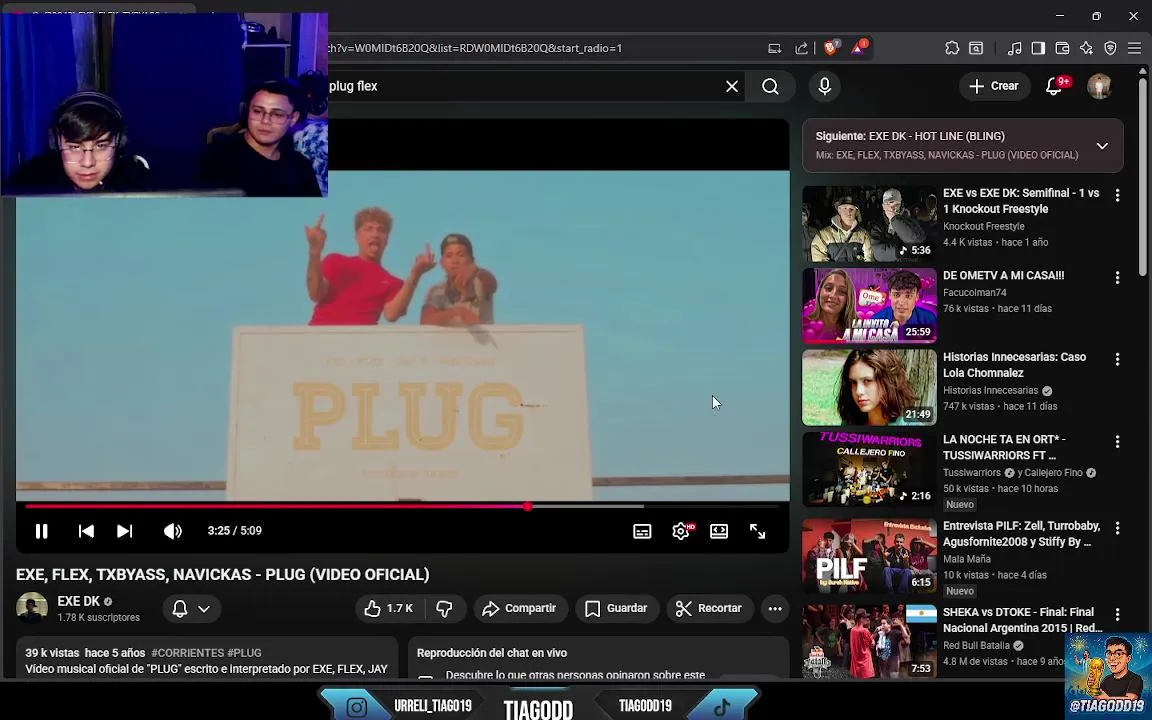This screenshot has height=720, width=1152.
Task: Open Historias Innecesarias Lola Chomnalez thumbnail
Action: (x=869, y=387)
